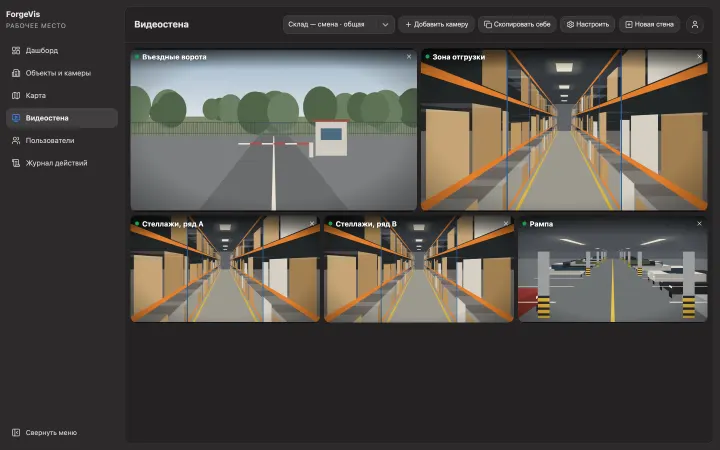Screen dimensions: 720x450
Task: Click the Журнал действий log icon
Action: click(x=16, y=163)
